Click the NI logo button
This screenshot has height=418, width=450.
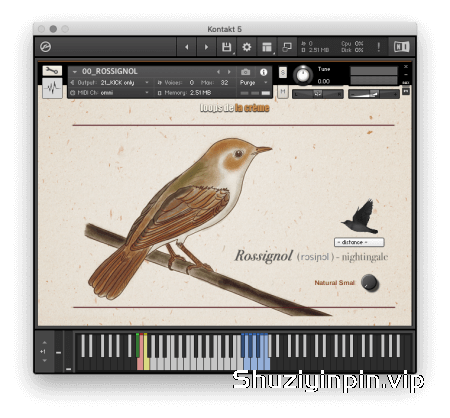pos(402,47)
